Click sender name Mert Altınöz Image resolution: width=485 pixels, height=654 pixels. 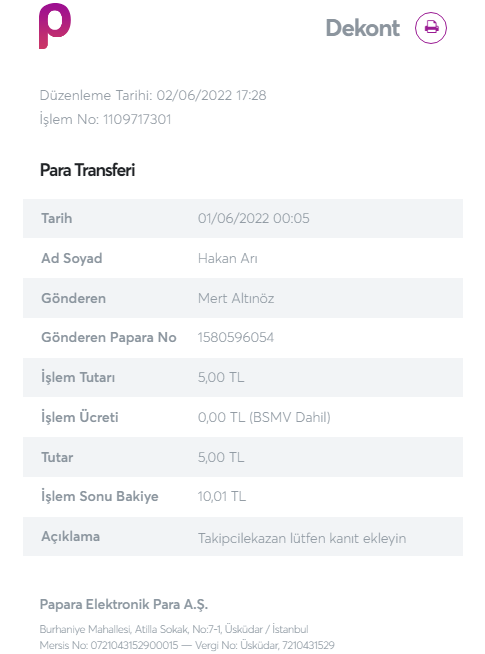(236, 298)
